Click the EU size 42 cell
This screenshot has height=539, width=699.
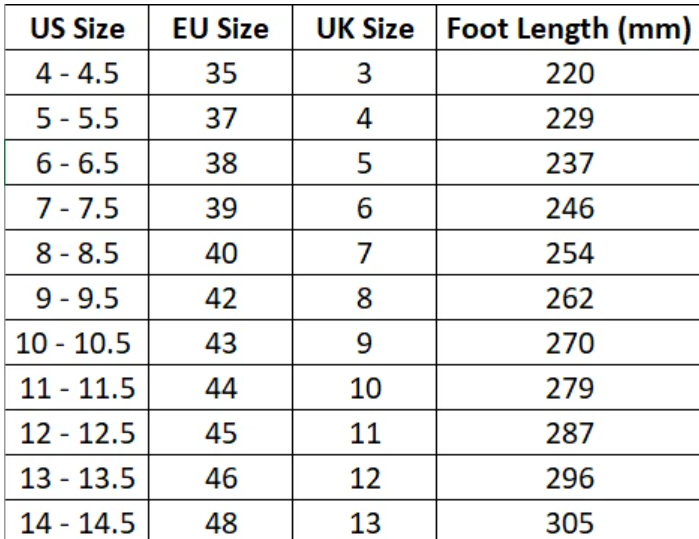point(221,297)
